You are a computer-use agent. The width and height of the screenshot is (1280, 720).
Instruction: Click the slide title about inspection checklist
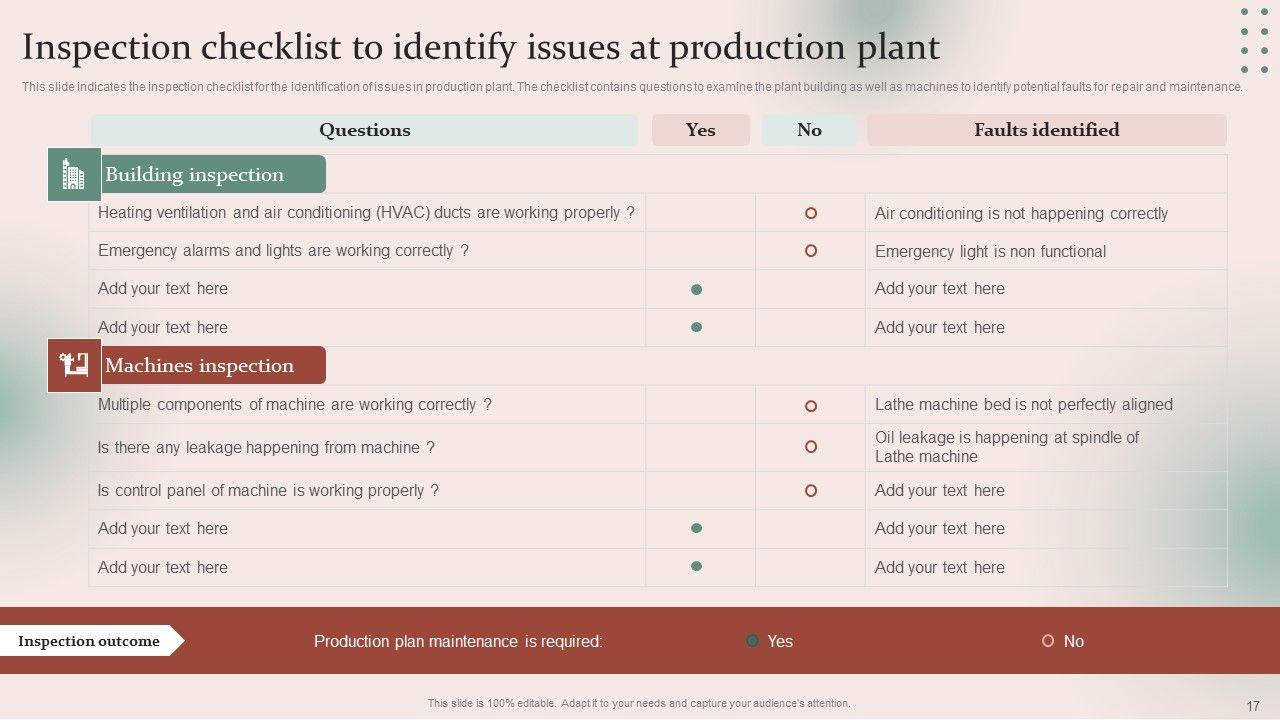481,47
